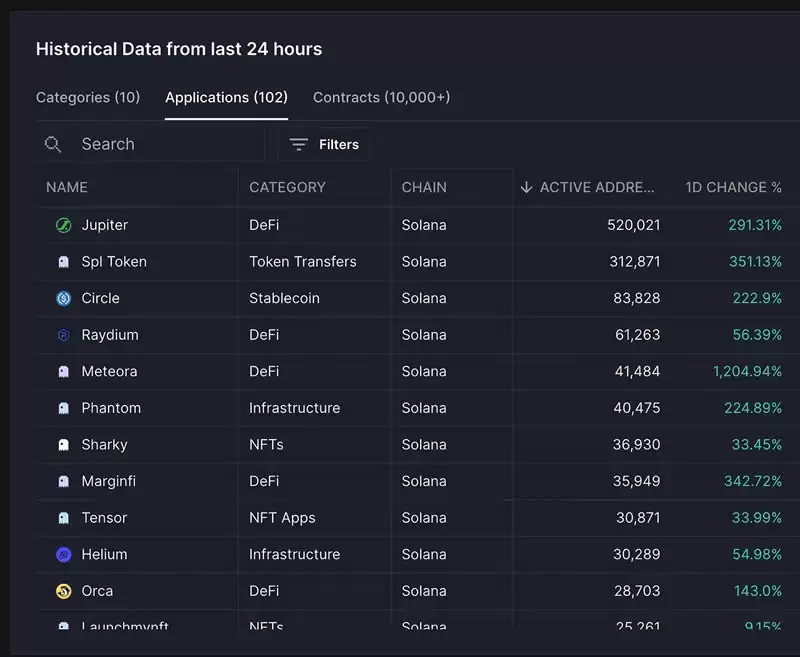Click the Circle stablecoin logo icon
The width and height of the screenshot is (800, 657).
pos(64,298)
